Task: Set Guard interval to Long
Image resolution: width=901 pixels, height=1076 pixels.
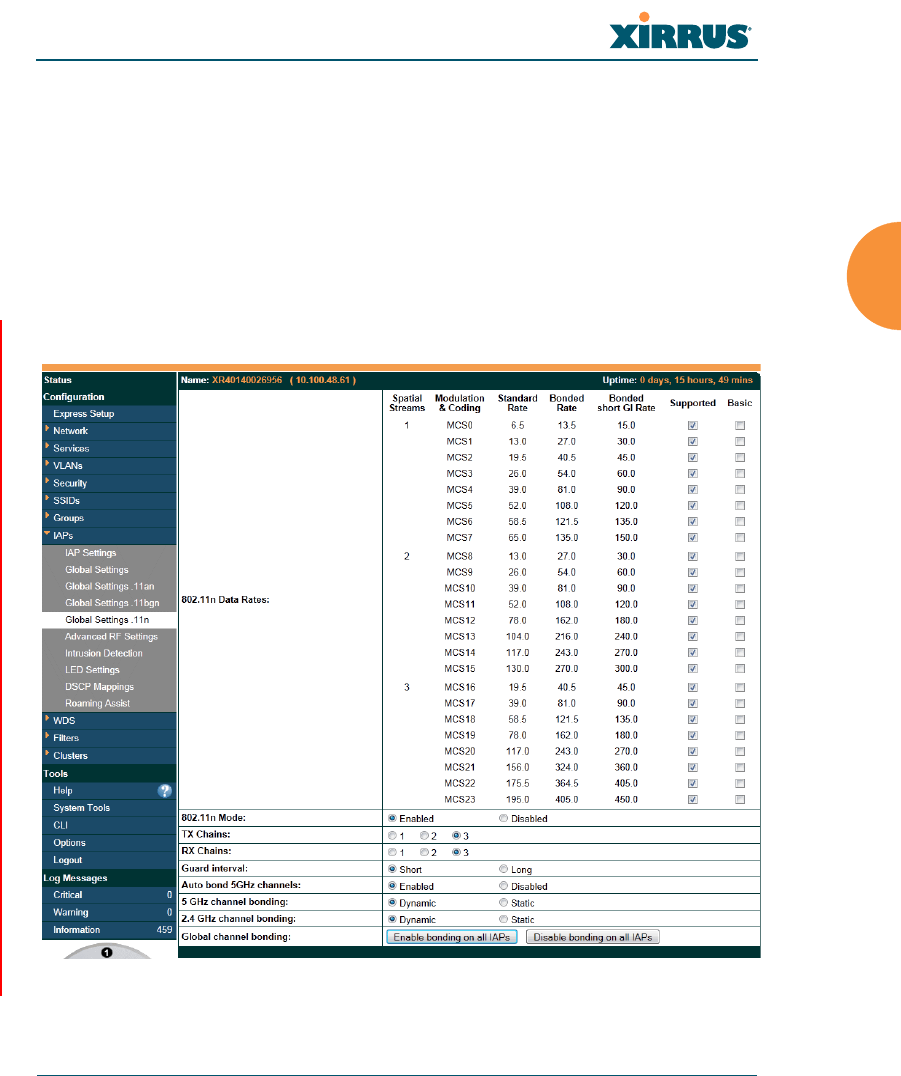Action: click(504, 869)
